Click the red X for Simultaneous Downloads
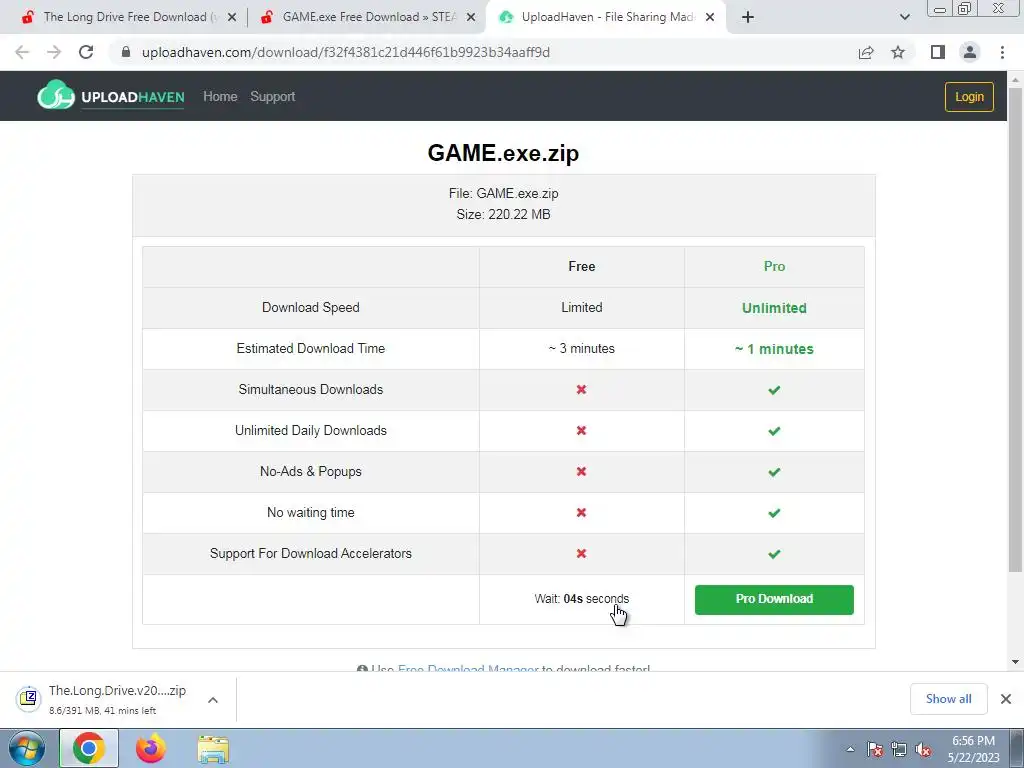The image size is (1024, 768). [x=581, y=389]
